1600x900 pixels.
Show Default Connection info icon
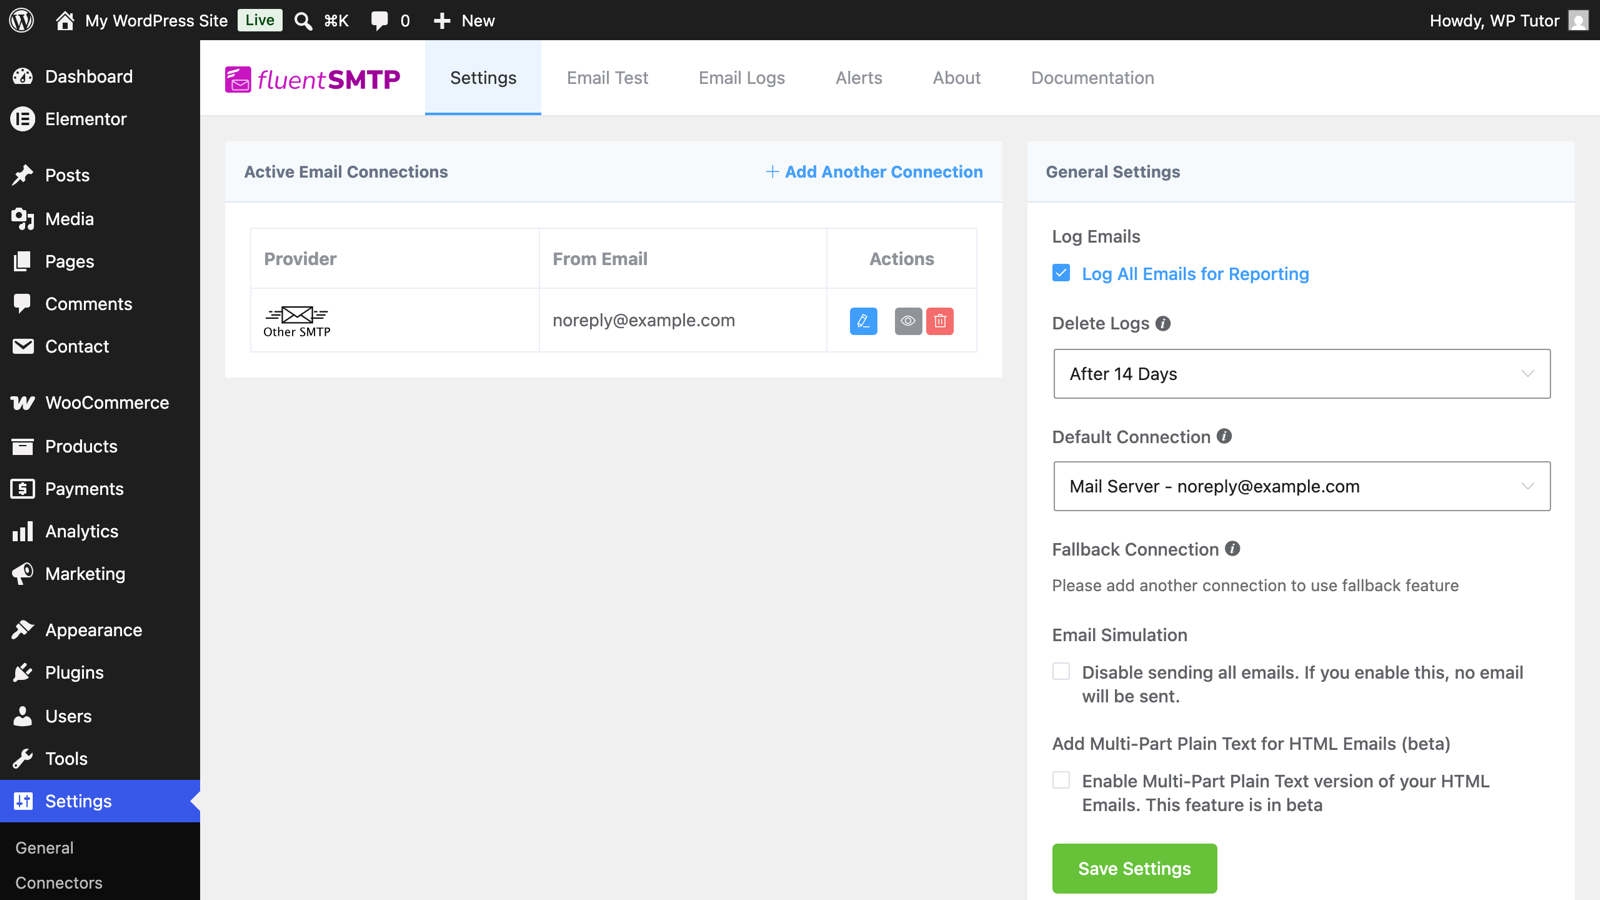point(1224,436)
